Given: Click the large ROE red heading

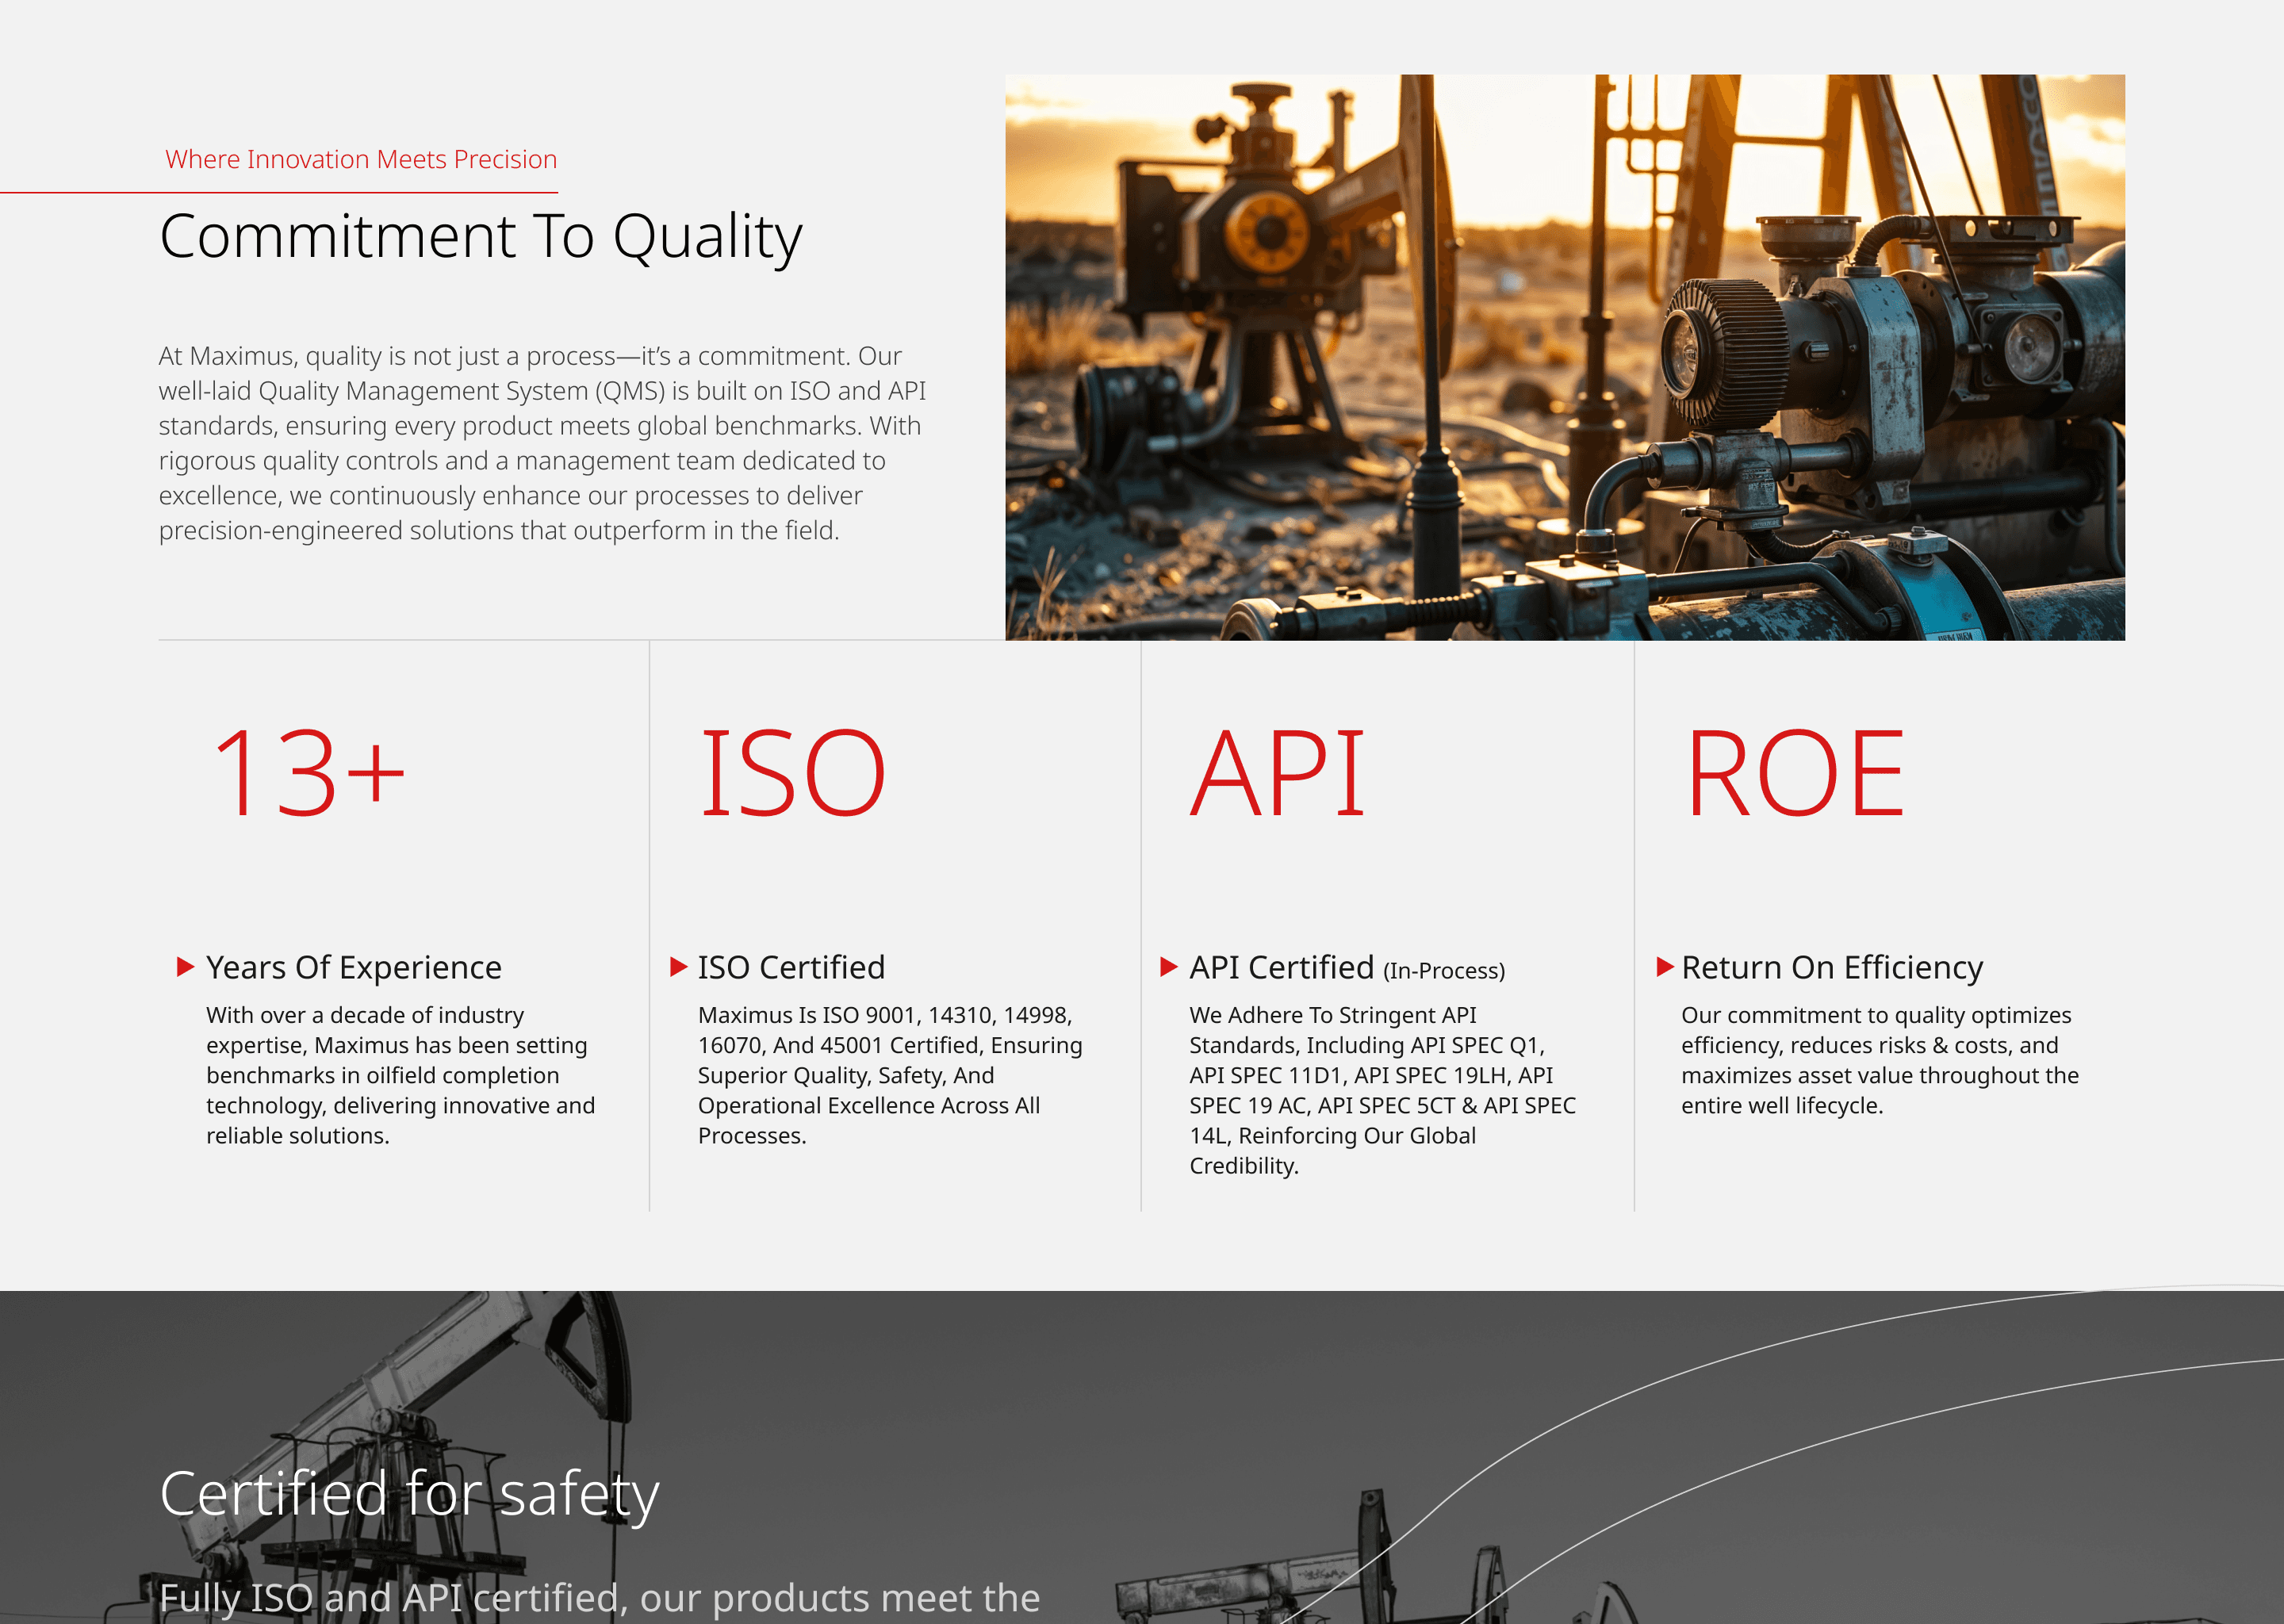Looking at the screenshot, I should 1795,773.
